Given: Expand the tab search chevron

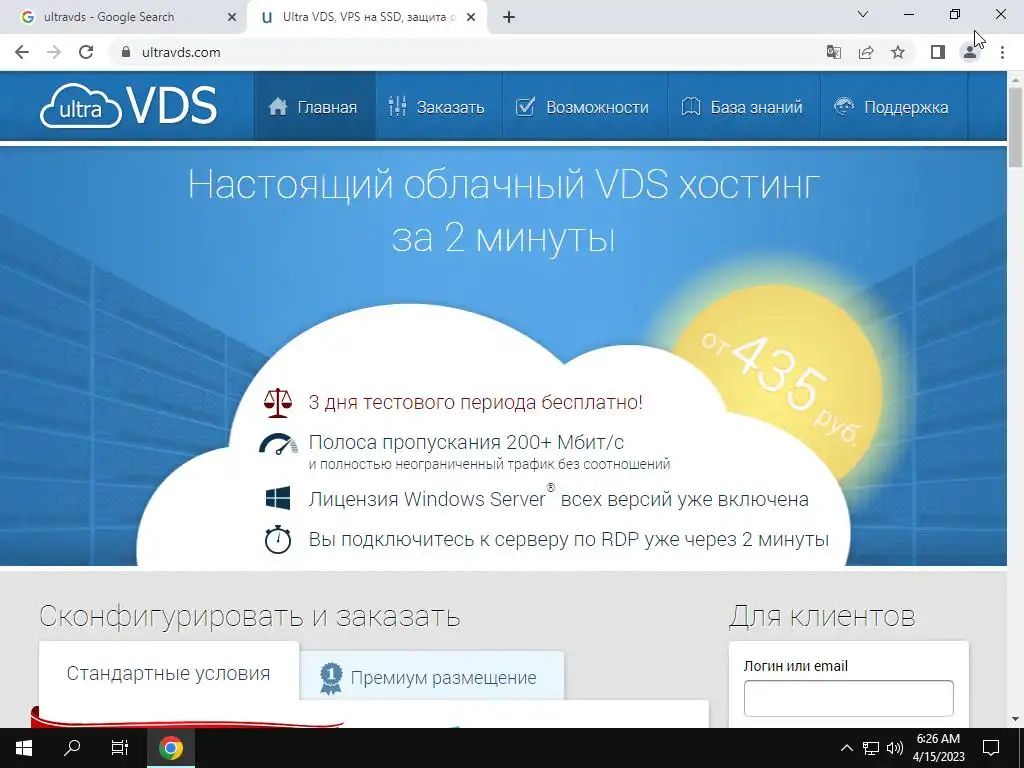Looking at the screenshot, I should click(x=863, y=14).
